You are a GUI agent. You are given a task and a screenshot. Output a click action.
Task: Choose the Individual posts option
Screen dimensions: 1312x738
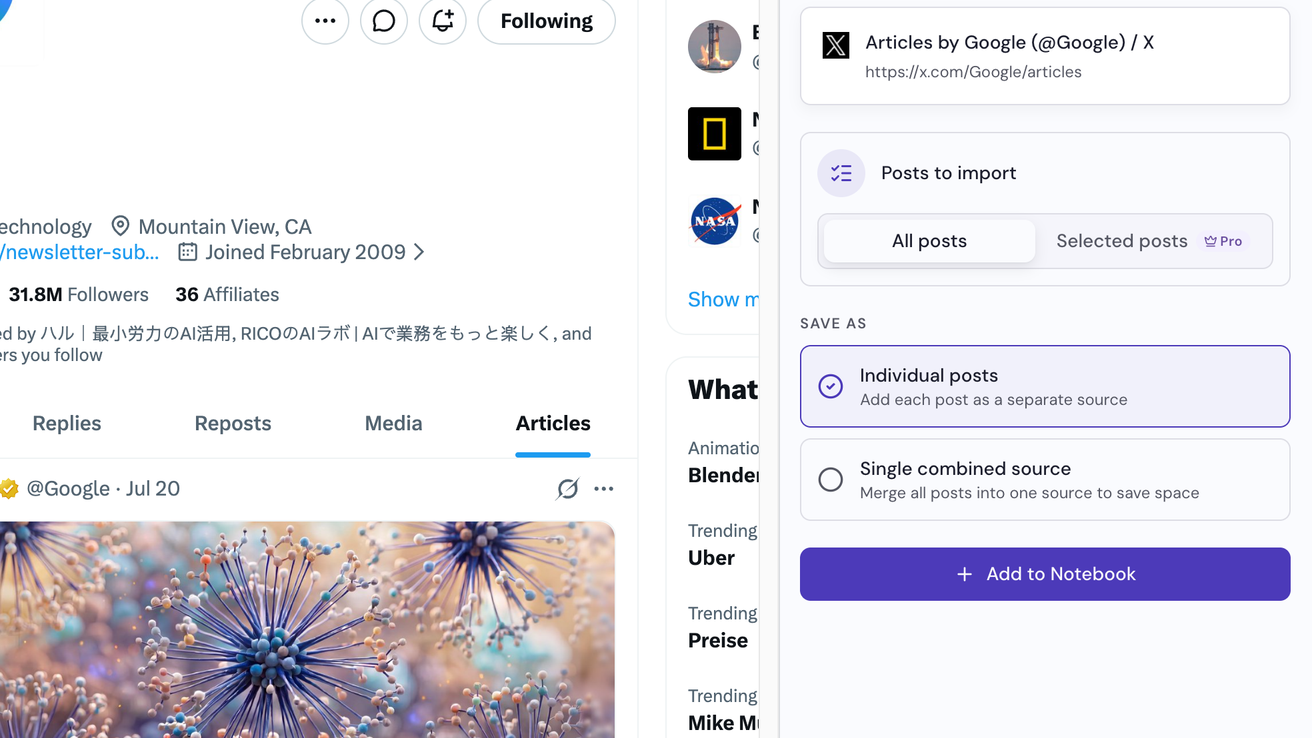click(1045, 386)
